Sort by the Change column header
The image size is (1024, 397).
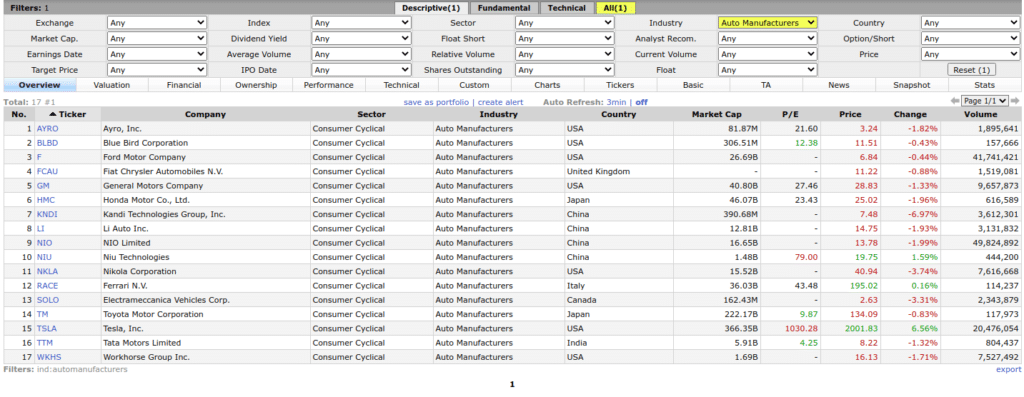(910, 114)
